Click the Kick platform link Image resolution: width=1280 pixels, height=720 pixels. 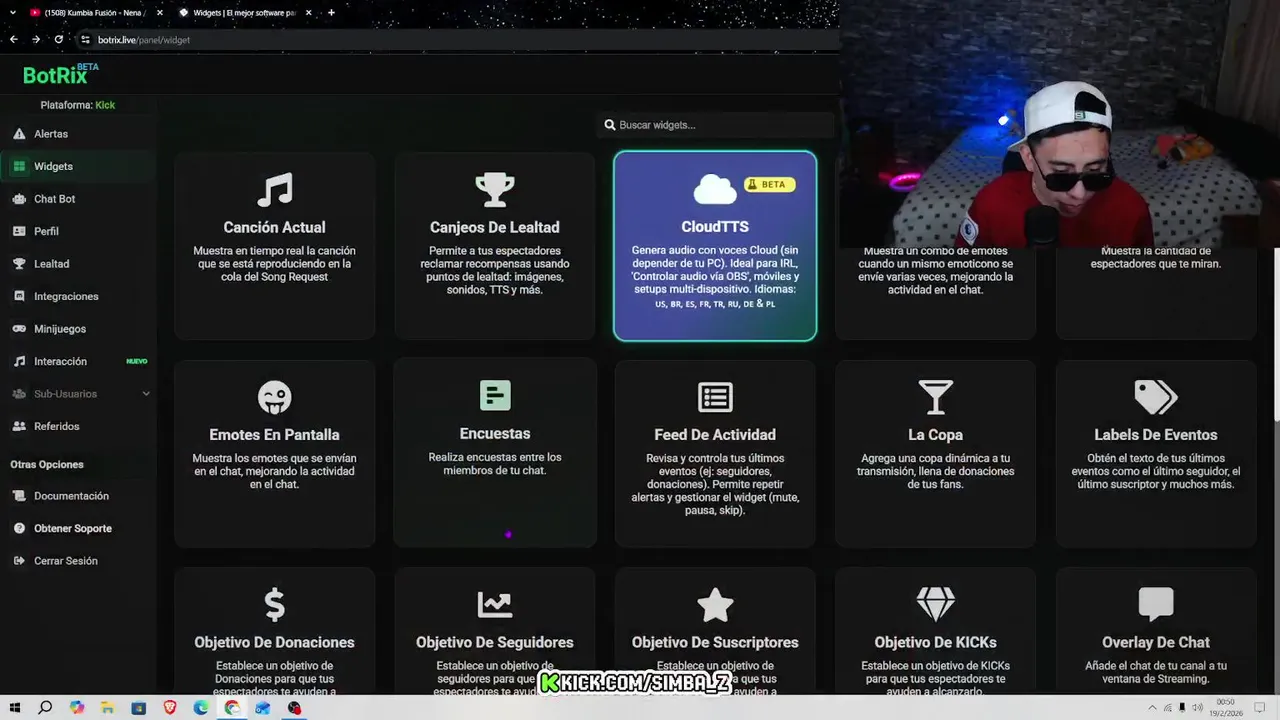click(x=105, y=105)
